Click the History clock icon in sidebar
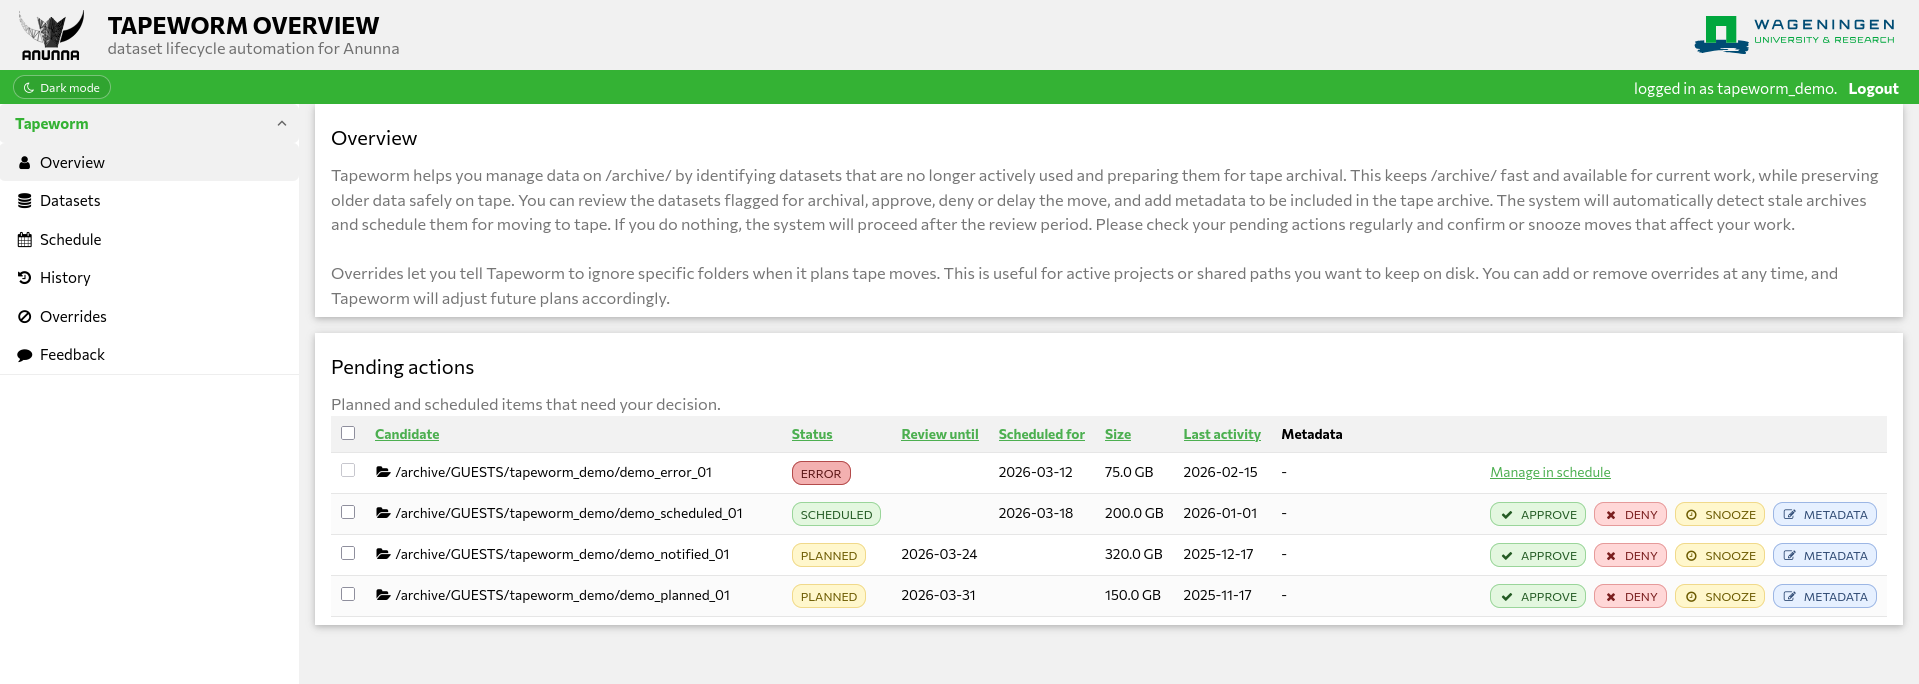The height and width of the screenshot is (684, 1919). coord(25,278)
